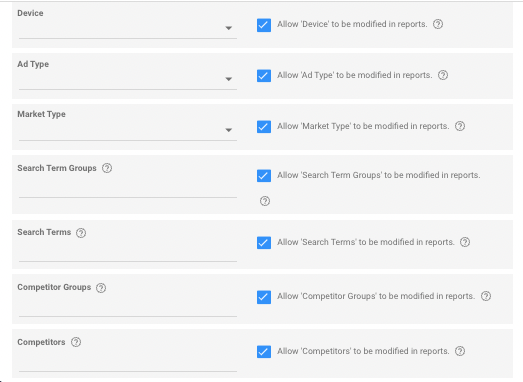
Task: Click help icon beside Competitors label
Action: coord(76,342)
